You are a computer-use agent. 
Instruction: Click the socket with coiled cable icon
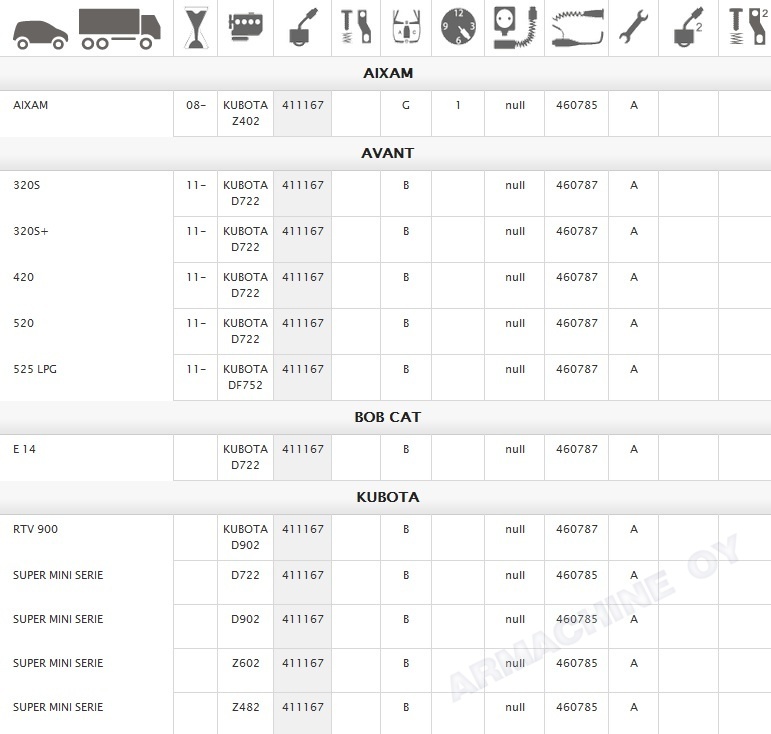click(515, 28)
